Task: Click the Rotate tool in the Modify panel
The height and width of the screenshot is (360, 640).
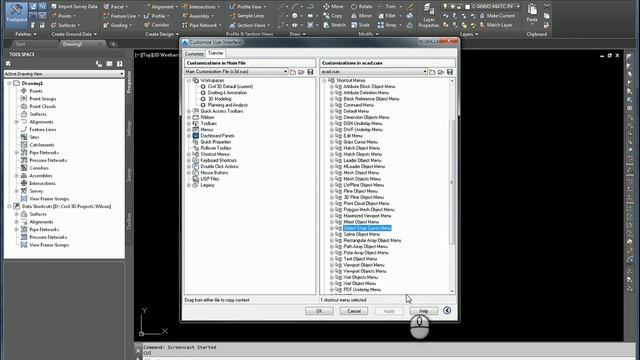Action: tap(362, 7)
